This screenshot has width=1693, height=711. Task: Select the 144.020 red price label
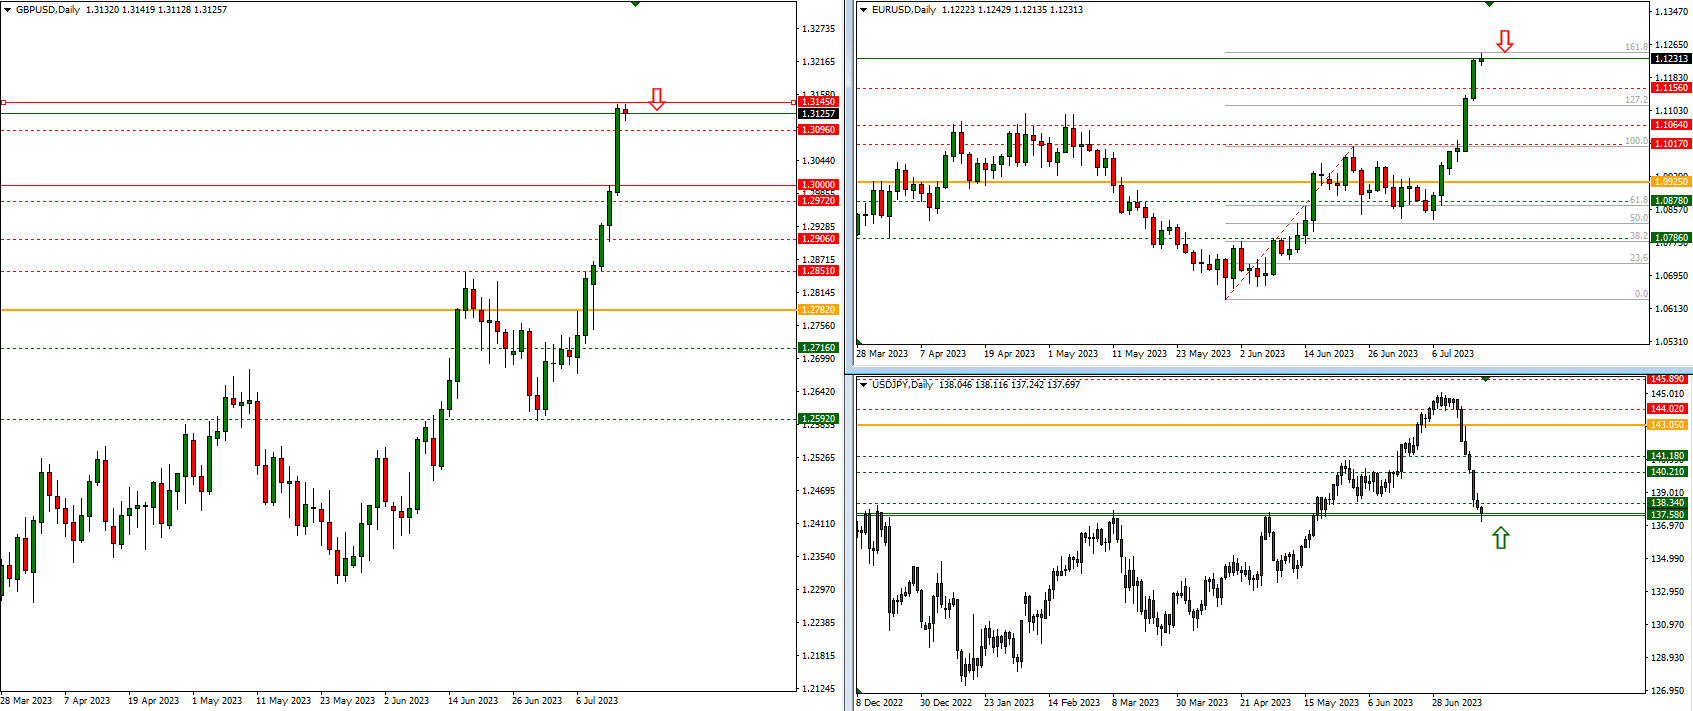tap(1667, 409)
